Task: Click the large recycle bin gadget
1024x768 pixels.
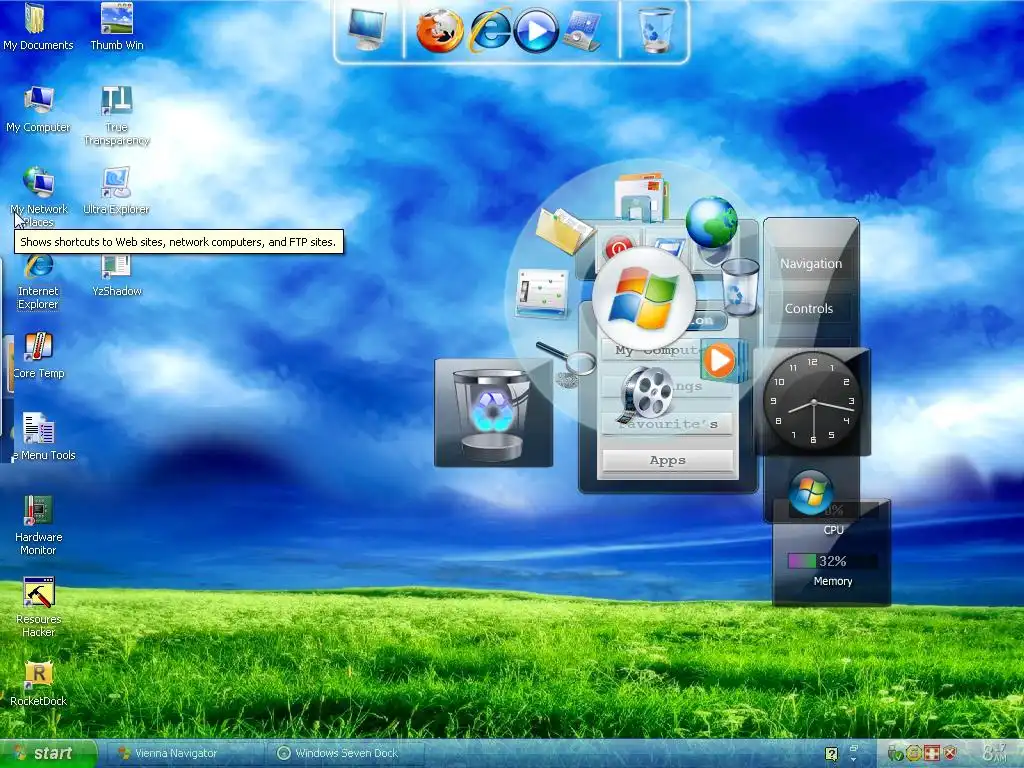Action: (494, 413)
